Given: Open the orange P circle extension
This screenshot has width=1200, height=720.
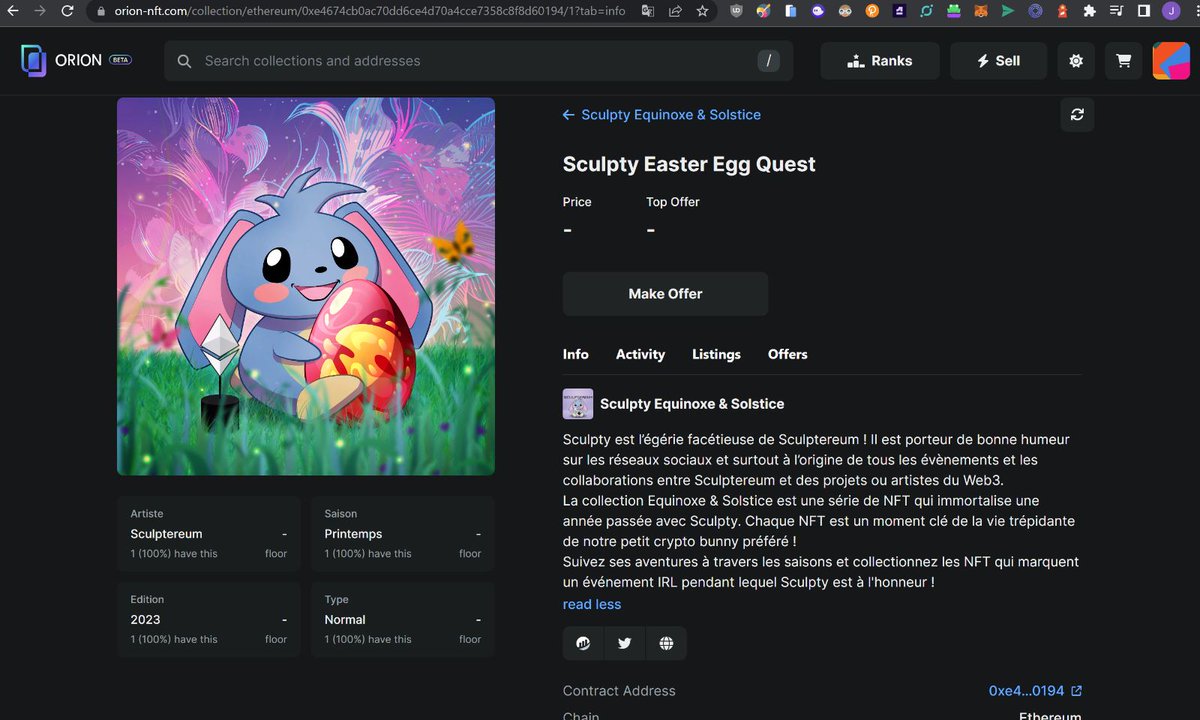Looking at the screenshot, I should click(x=872, y=11).
